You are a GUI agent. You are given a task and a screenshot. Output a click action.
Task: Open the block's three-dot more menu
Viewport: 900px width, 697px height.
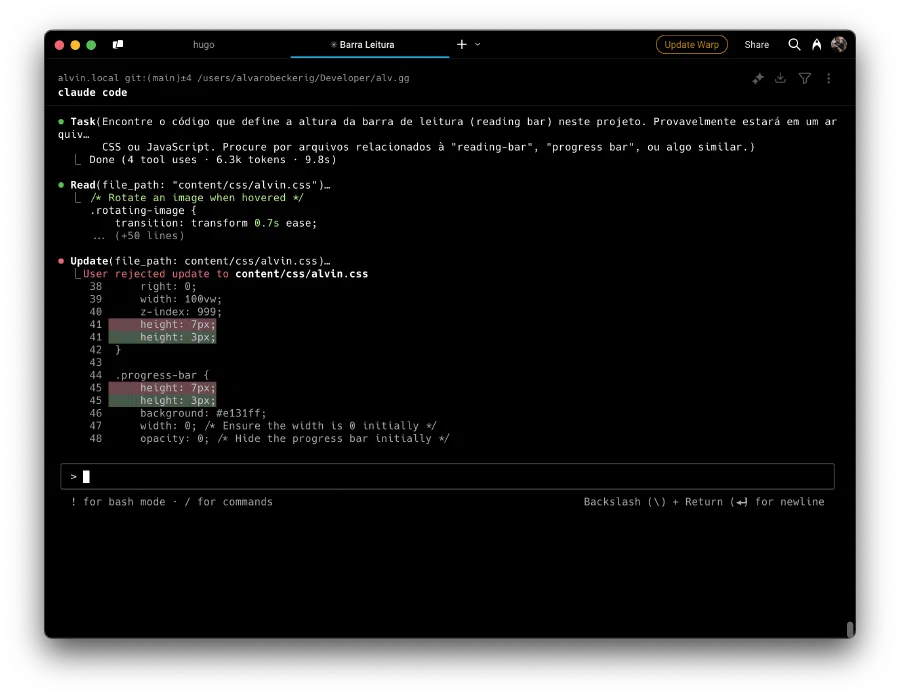coord(828,78)
